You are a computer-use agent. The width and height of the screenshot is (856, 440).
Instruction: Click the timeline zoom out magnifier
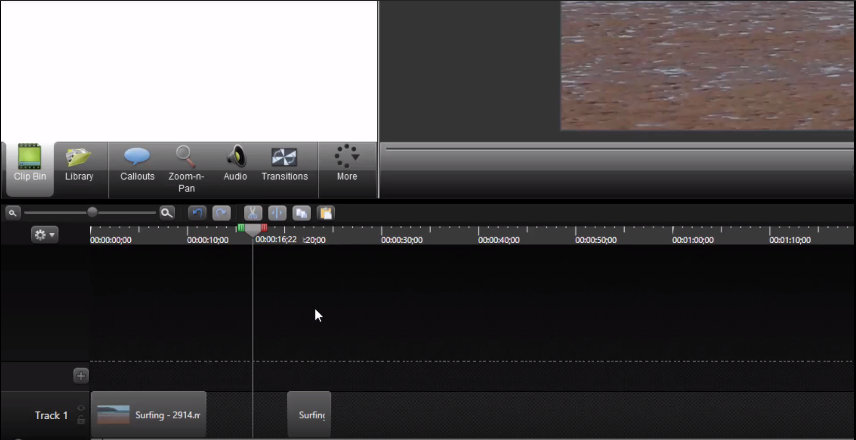tap(12, 213)
